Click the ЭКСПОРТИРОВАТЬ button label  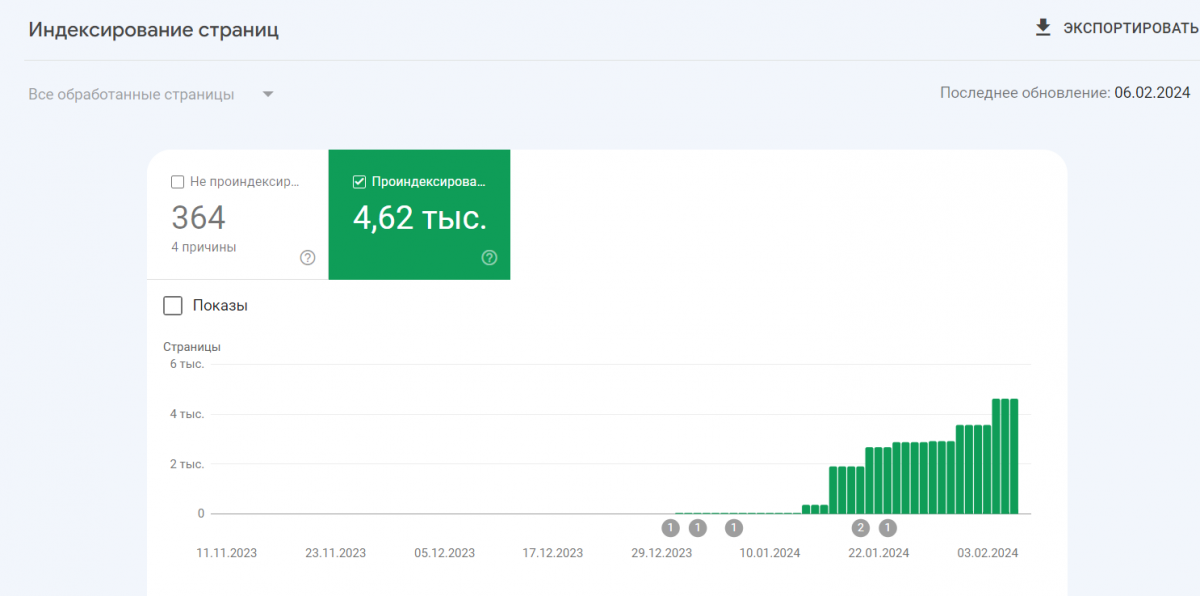pos(1130,28)
